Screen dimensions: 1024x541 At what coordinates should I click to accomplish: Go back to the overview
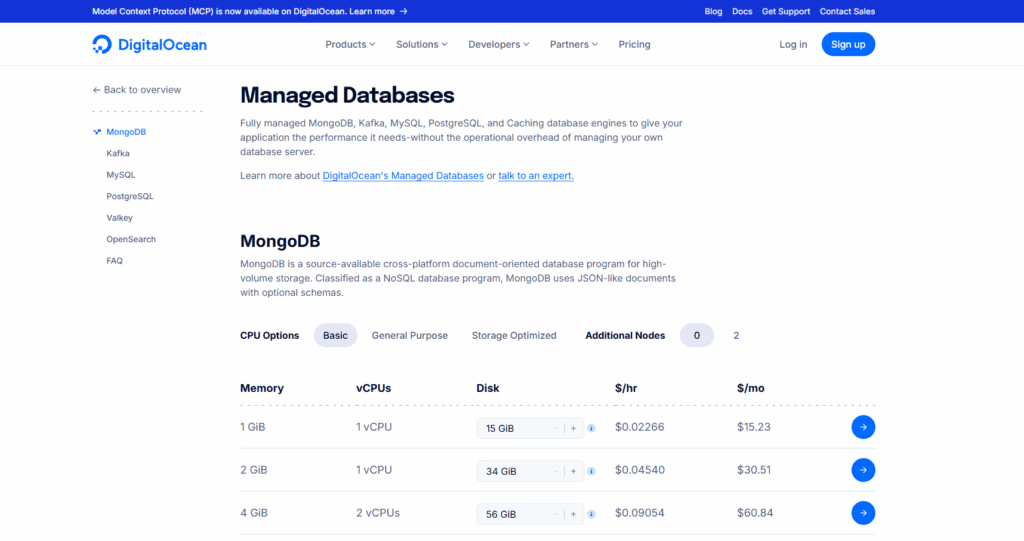point(136,90)
